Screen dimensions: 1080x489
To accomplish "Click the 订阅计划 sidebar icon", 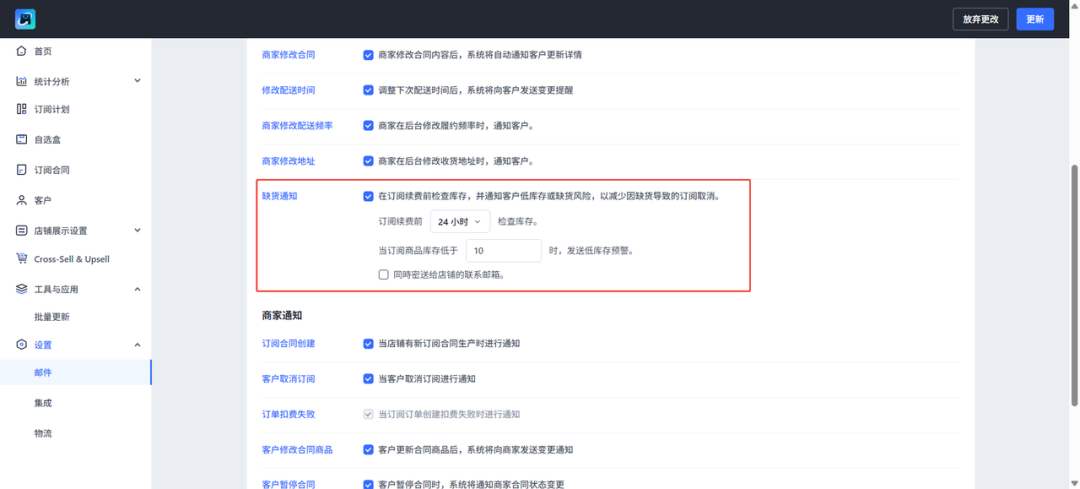I will pos(21,109).
